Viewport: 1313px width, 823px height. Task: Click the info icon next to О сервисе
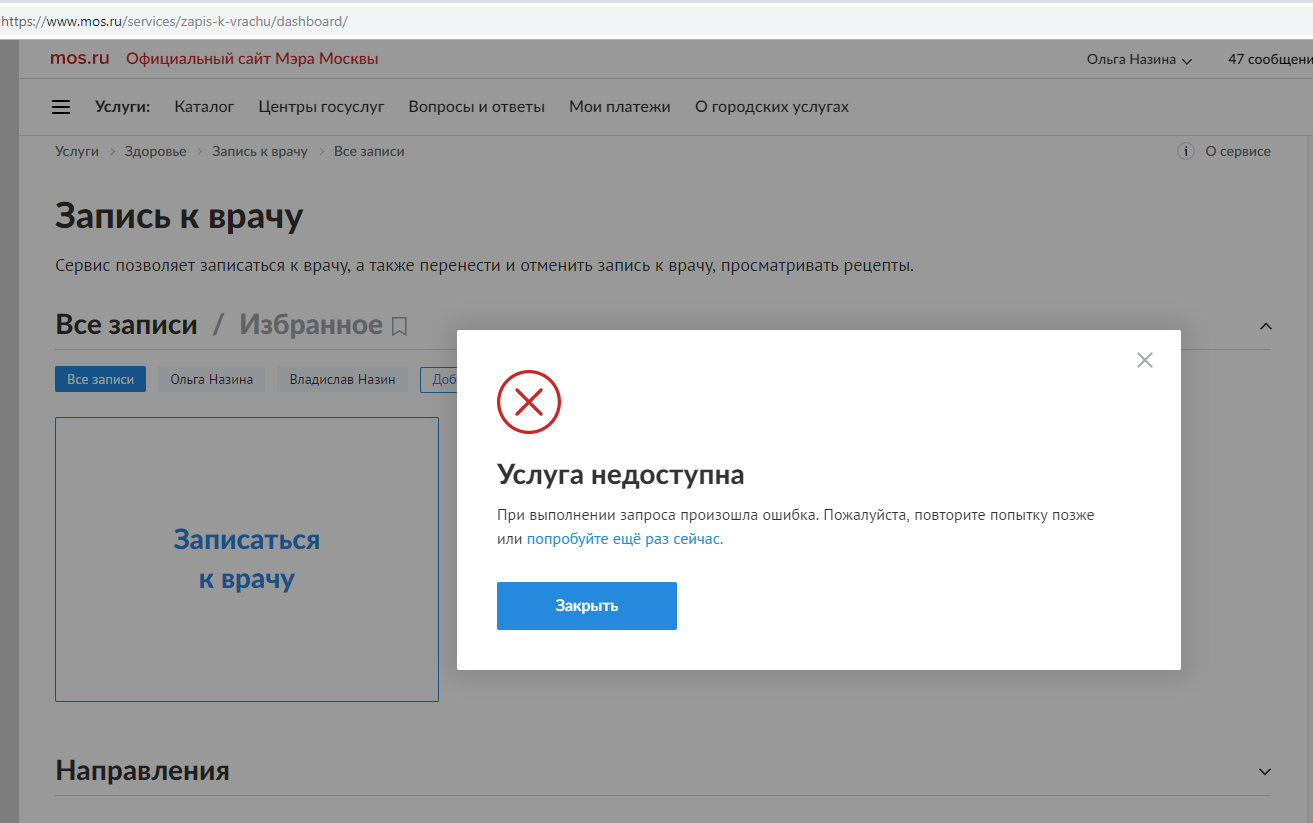click(x=1186, y=151)
